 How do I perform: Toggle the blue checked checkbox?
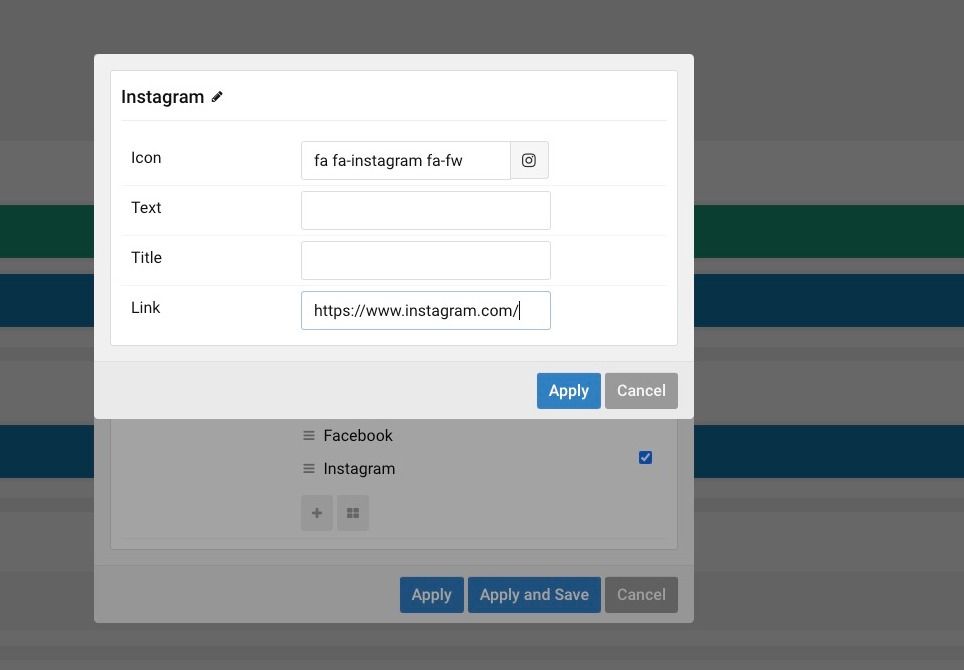tap(645, 457)
